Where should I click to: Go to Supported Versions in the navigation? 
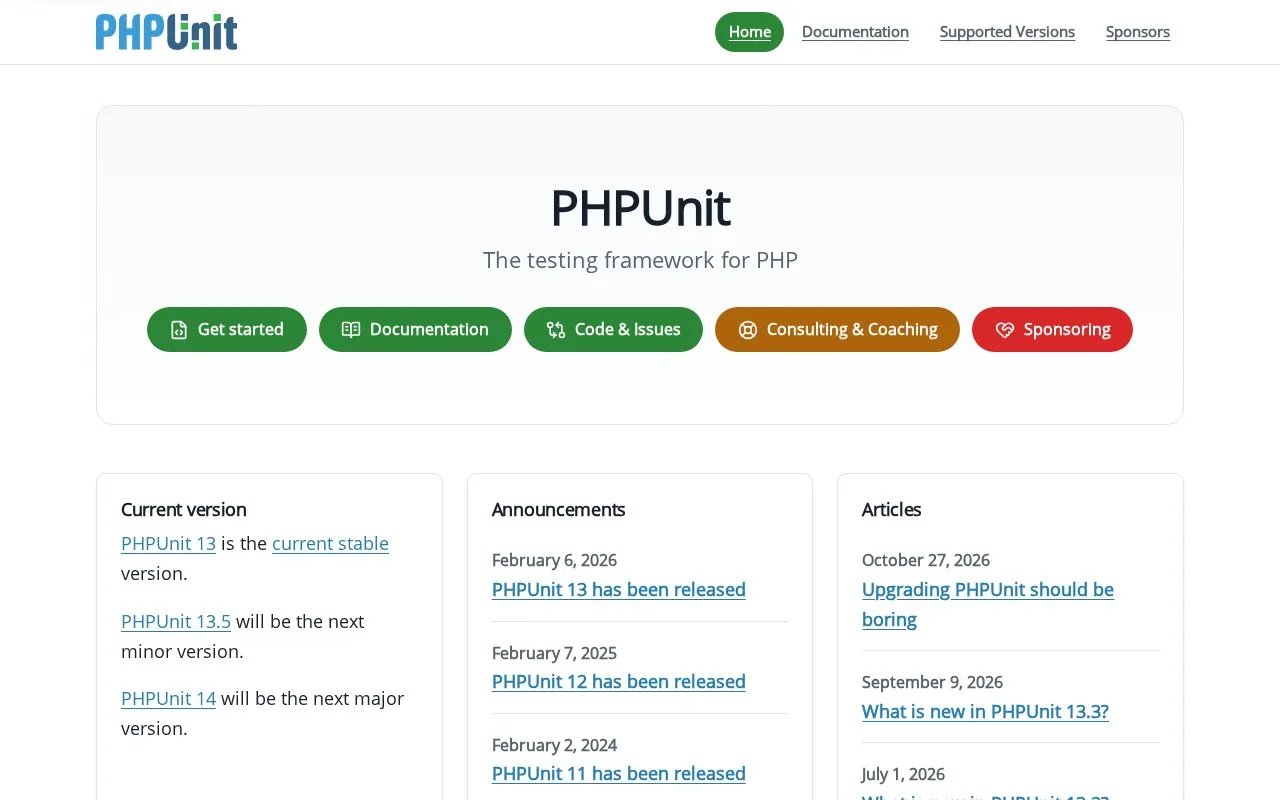click(1007, 32)
